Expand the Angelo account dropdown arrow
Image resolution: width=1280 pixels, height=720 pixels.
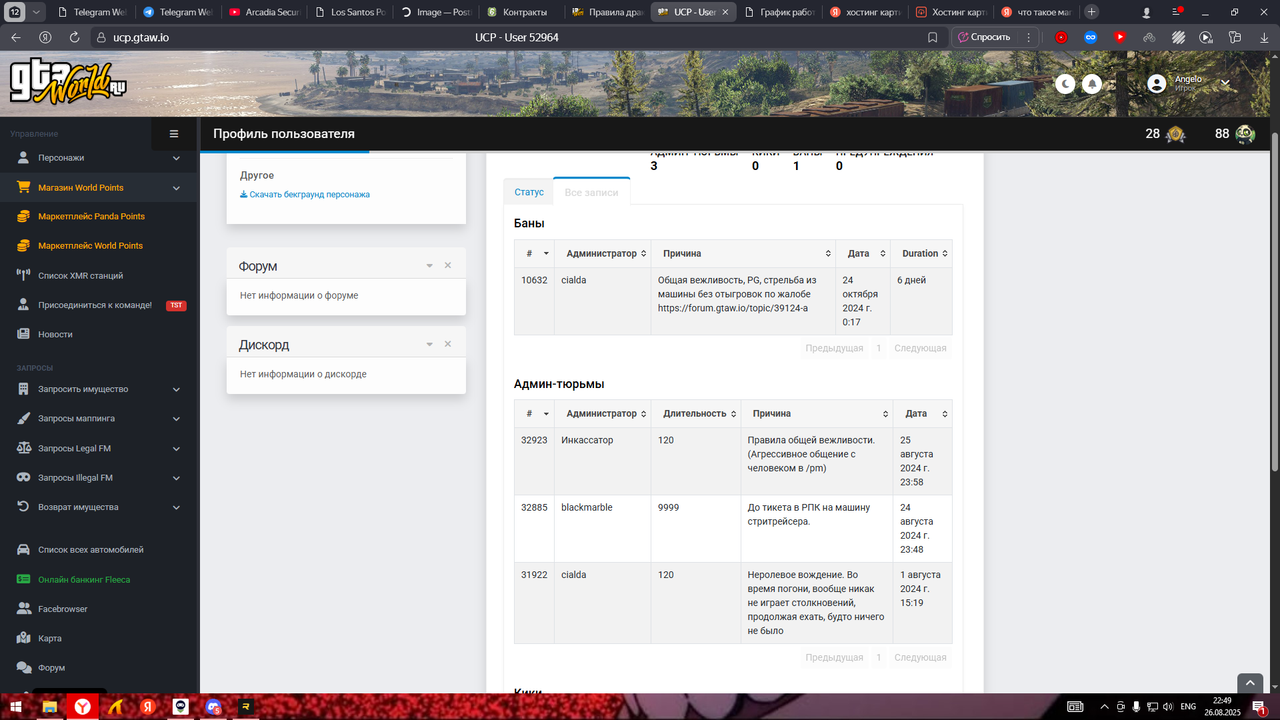click(1225, 83)
